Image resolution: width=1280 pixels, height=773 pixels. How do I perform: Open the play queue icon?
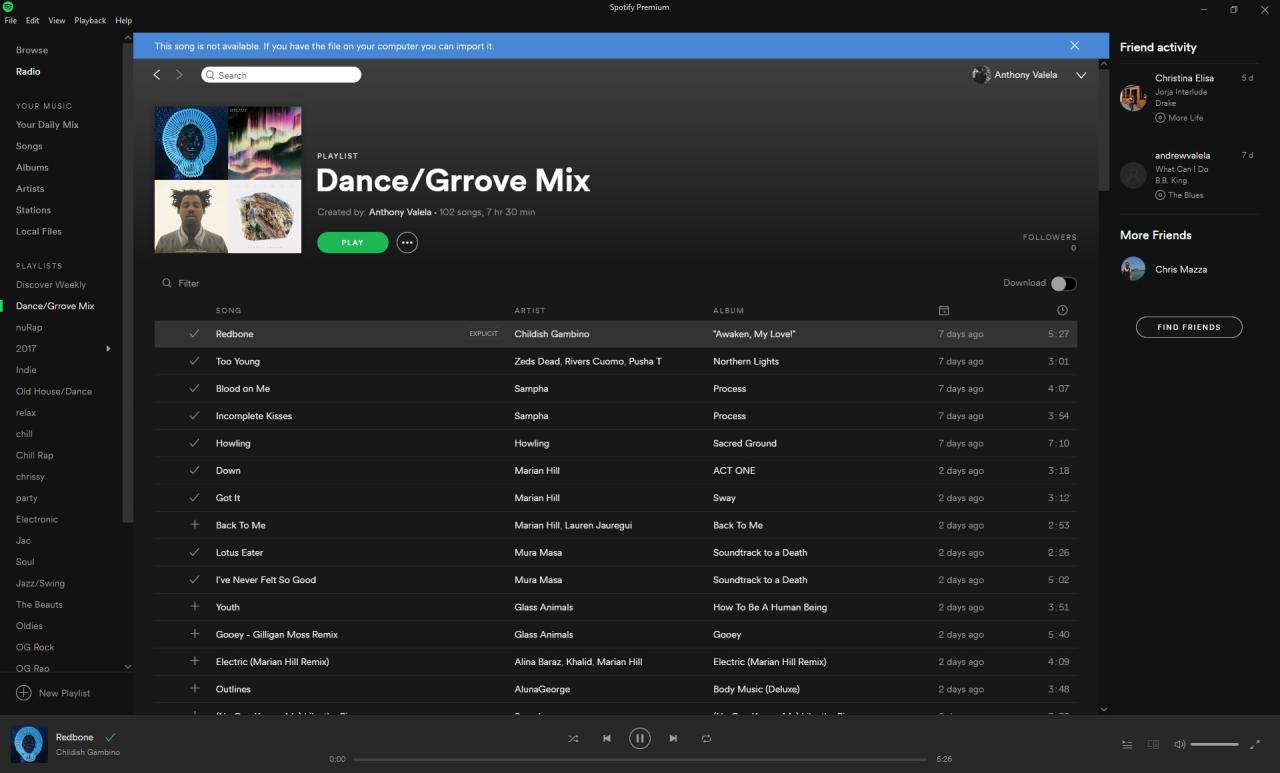1127,744
